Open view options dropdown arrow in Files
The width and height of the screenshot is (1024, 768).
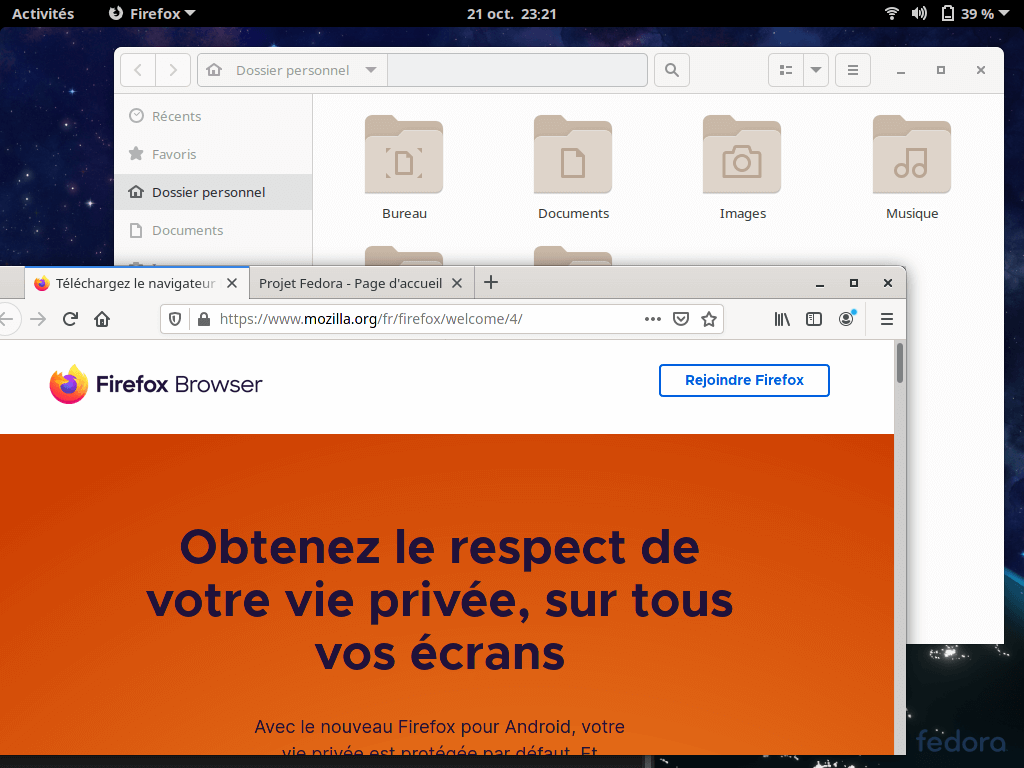coord(816,70)
